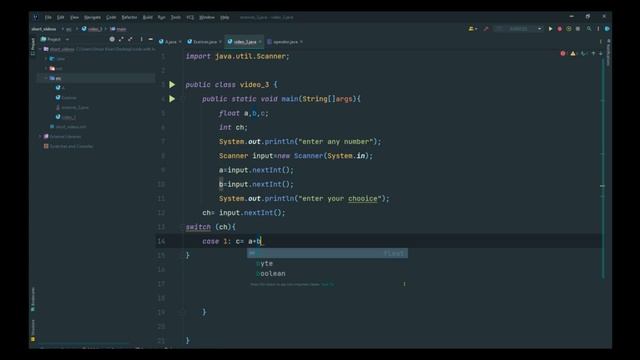The height and width of the screenshot is (360, 640).
Task: Select opened file target icon in Project panel
Action: (112, 39)
